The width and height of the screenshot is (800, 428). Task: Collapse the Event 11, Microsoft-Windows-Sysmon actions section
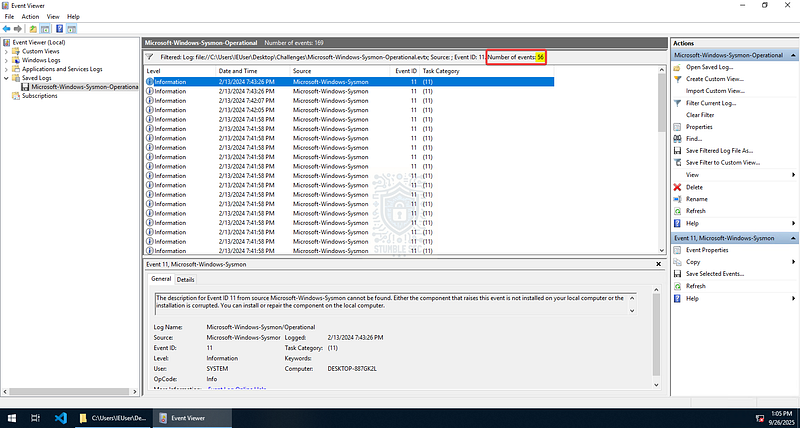[x=793, y=238]
